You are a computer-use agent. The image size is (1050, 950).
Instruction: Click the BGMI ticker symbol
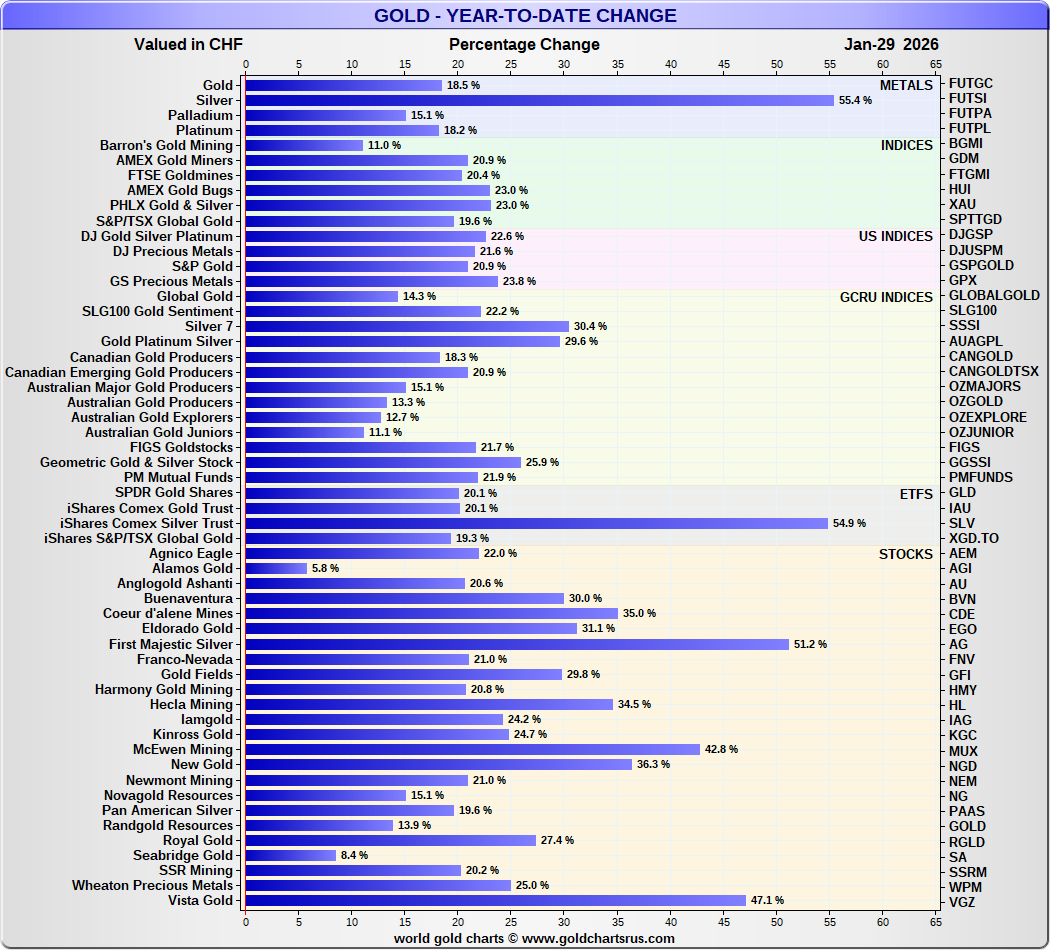click(966, 143)
